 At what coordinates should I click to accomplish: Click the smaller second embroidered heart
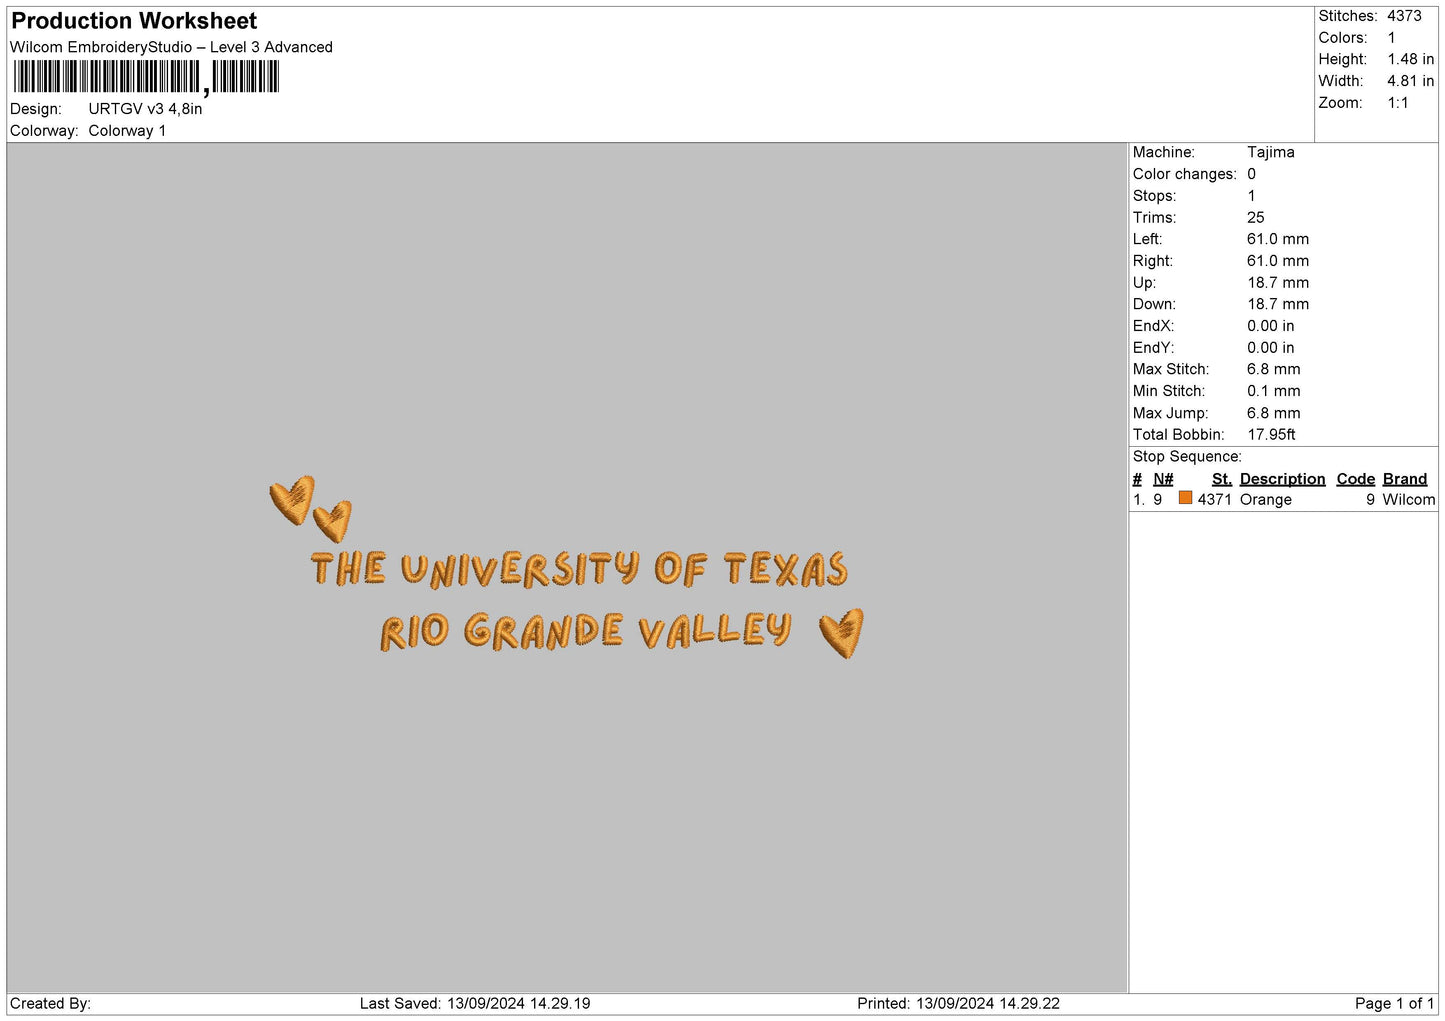point(332,521)
